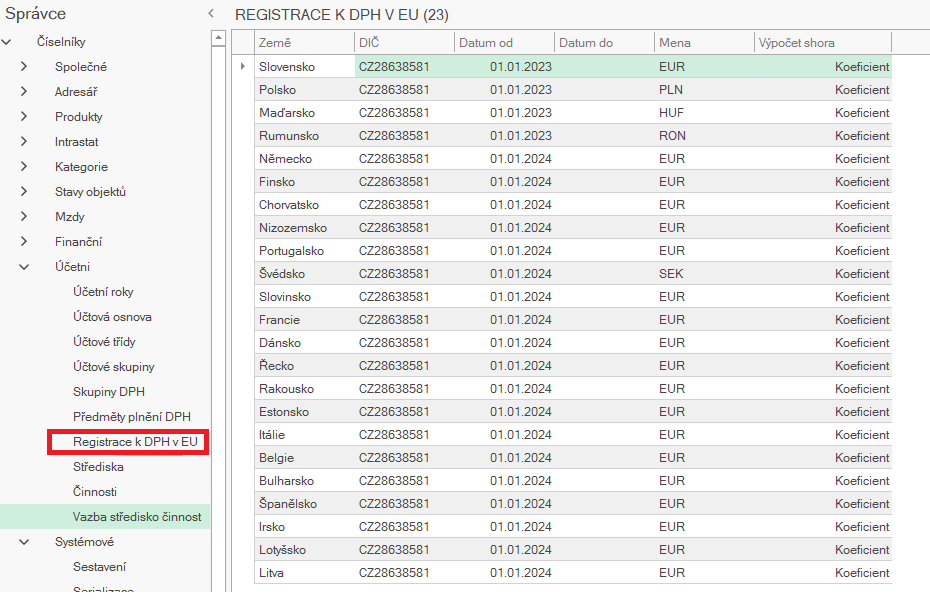Select the Řecko row
Viewport: 930px width, 601px height.
[573, 365]
